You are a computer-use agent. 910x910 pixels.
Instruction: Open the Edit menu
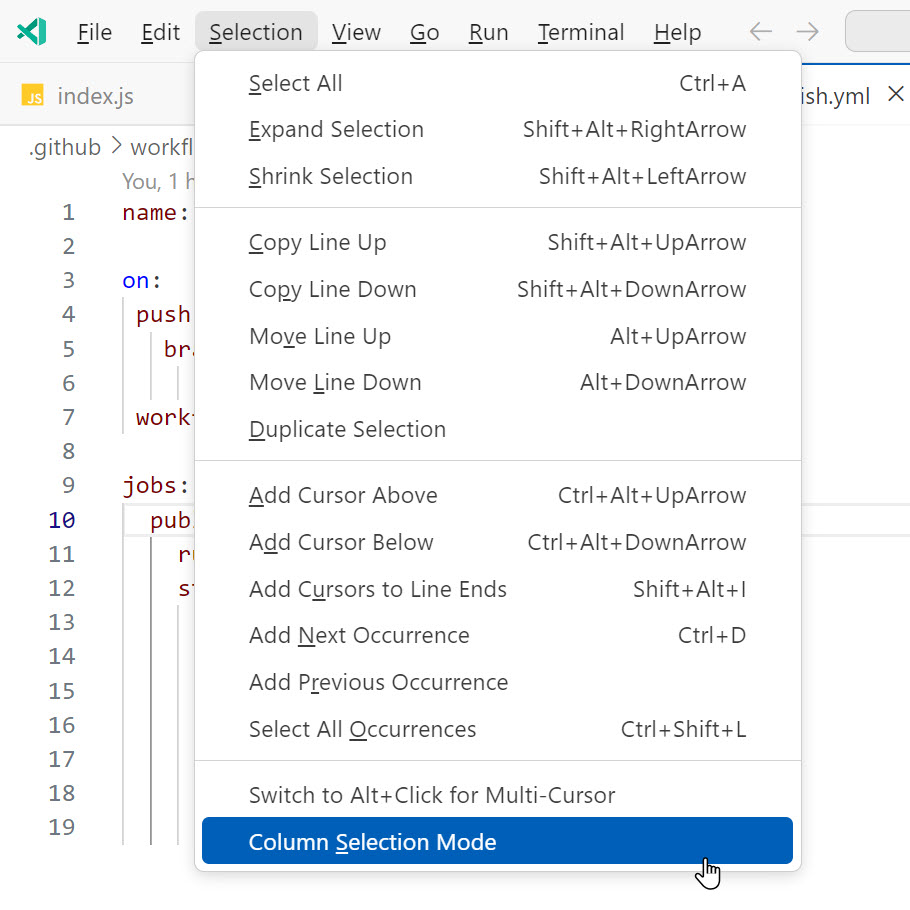point(160,32)
